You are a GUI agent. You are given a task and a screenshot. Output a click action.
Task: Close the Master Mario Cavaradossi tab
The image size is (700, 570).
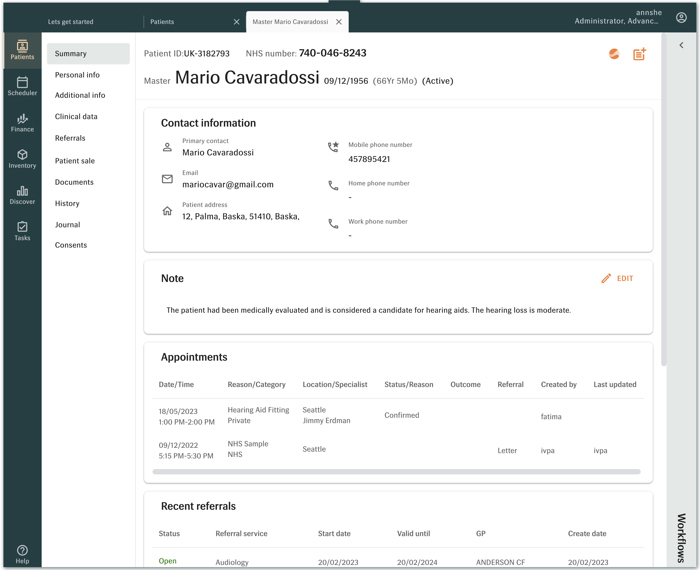click(339, 21)
